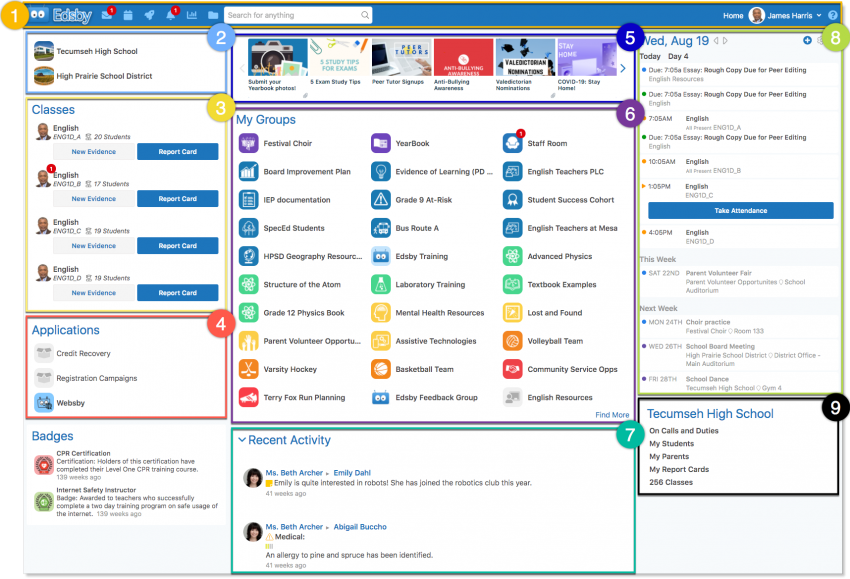The width and height of the screenshot is (850, 579).
Task: Click the Search for anything field
Action: pyautogui.click(x=295, y=14)
